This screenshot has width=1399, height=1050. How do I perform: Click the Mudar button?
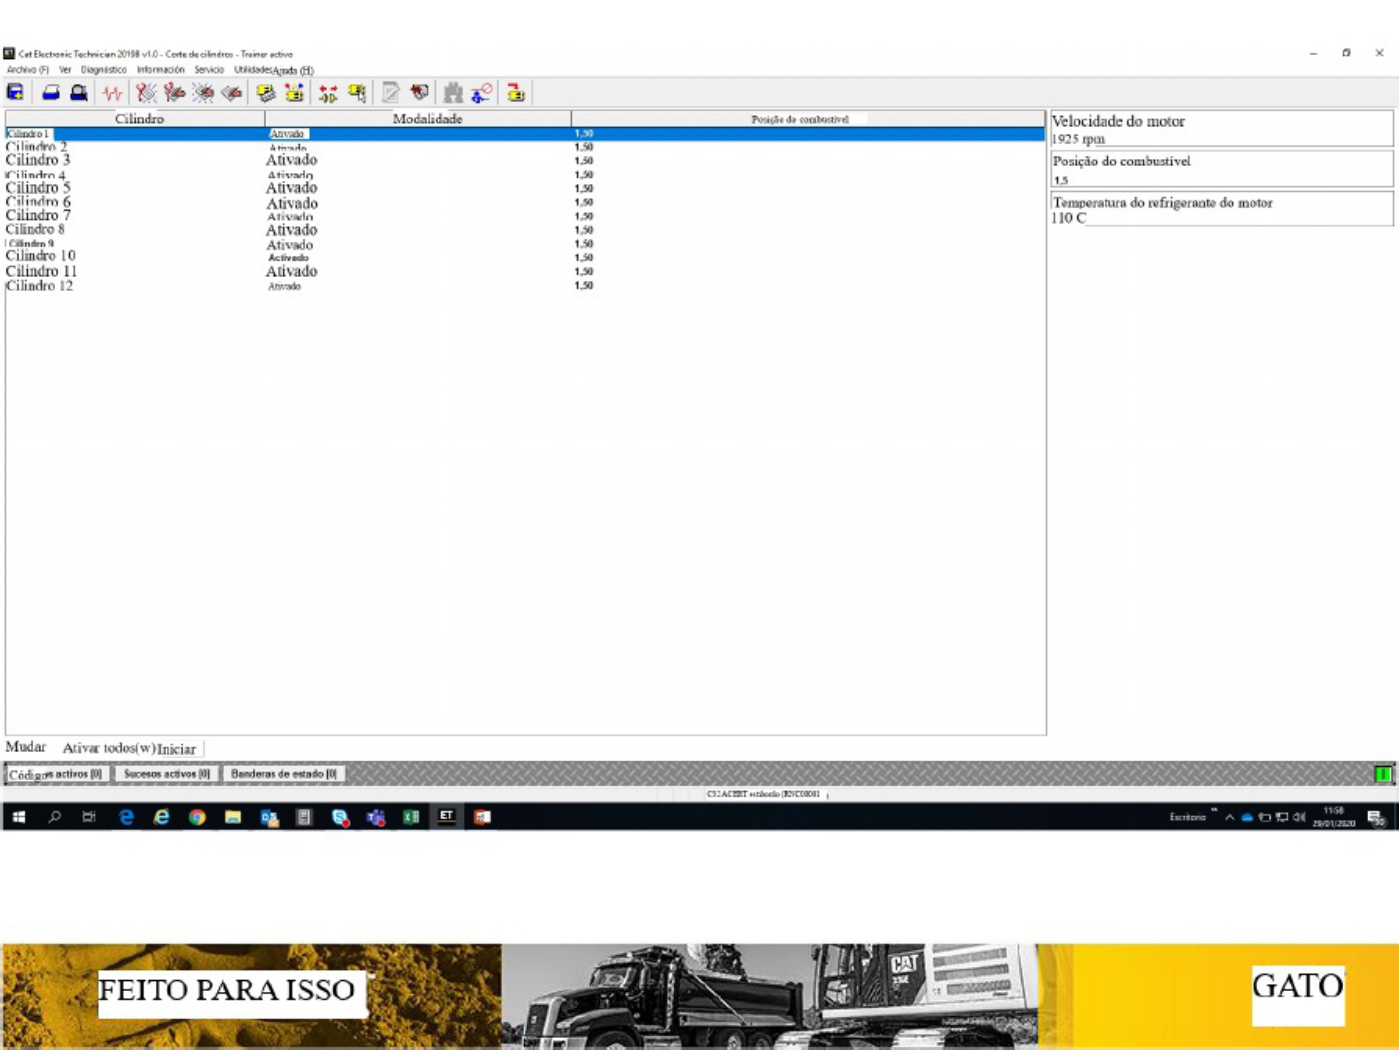26,747
